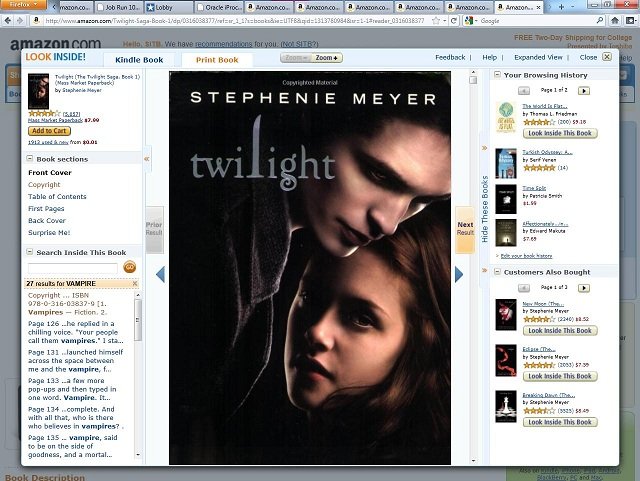Click Time Split cover thumbnail
This screenshot has width=640, height=481.
tap(506, 199)
